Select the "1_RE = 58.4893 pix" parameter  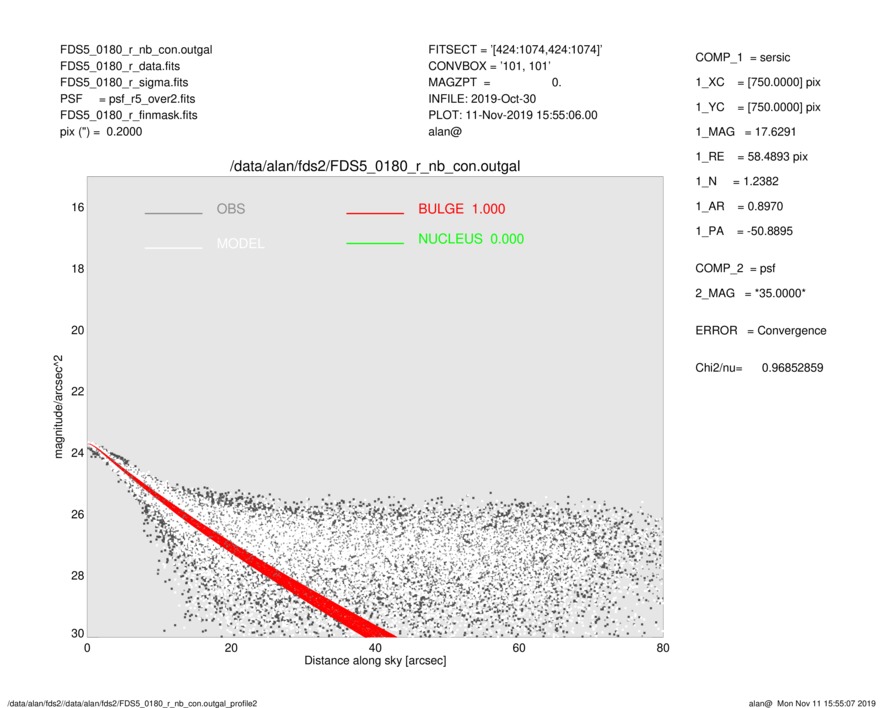752,157
